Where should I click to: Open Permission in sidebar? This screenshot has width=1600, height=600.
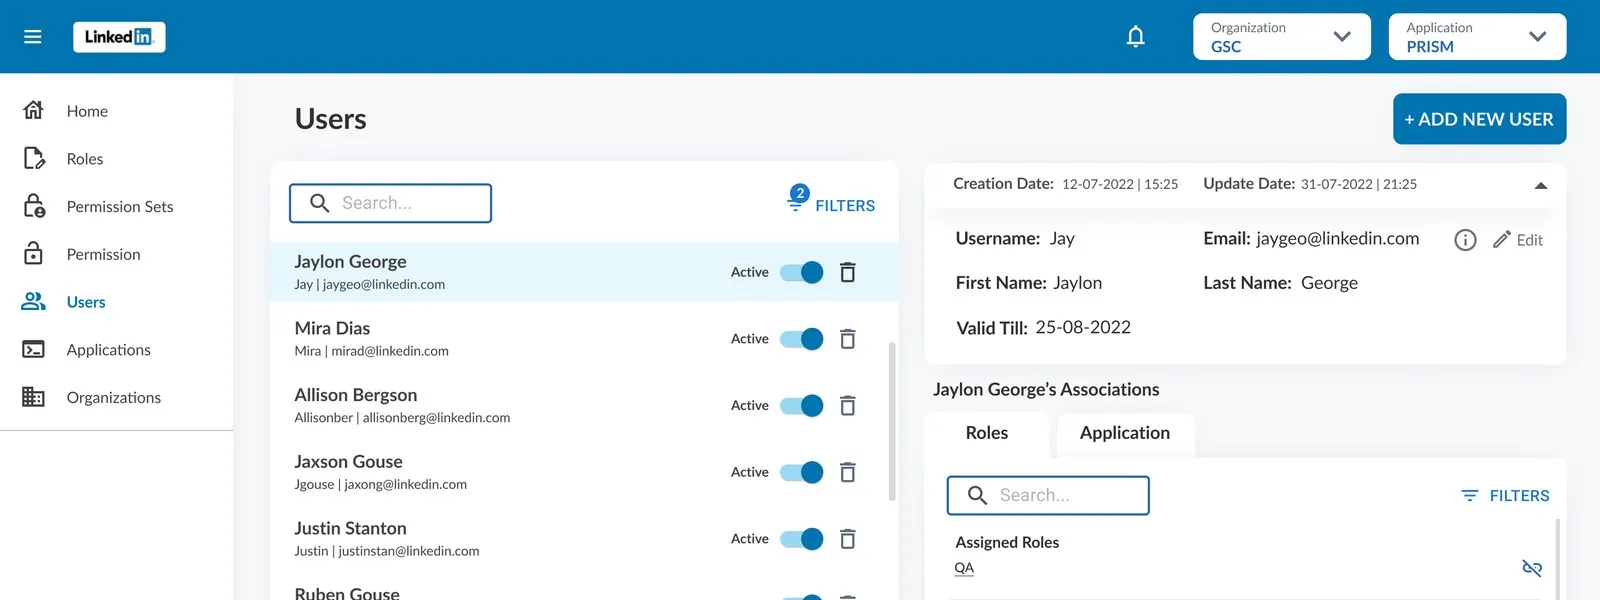click(x=103, y=254)
